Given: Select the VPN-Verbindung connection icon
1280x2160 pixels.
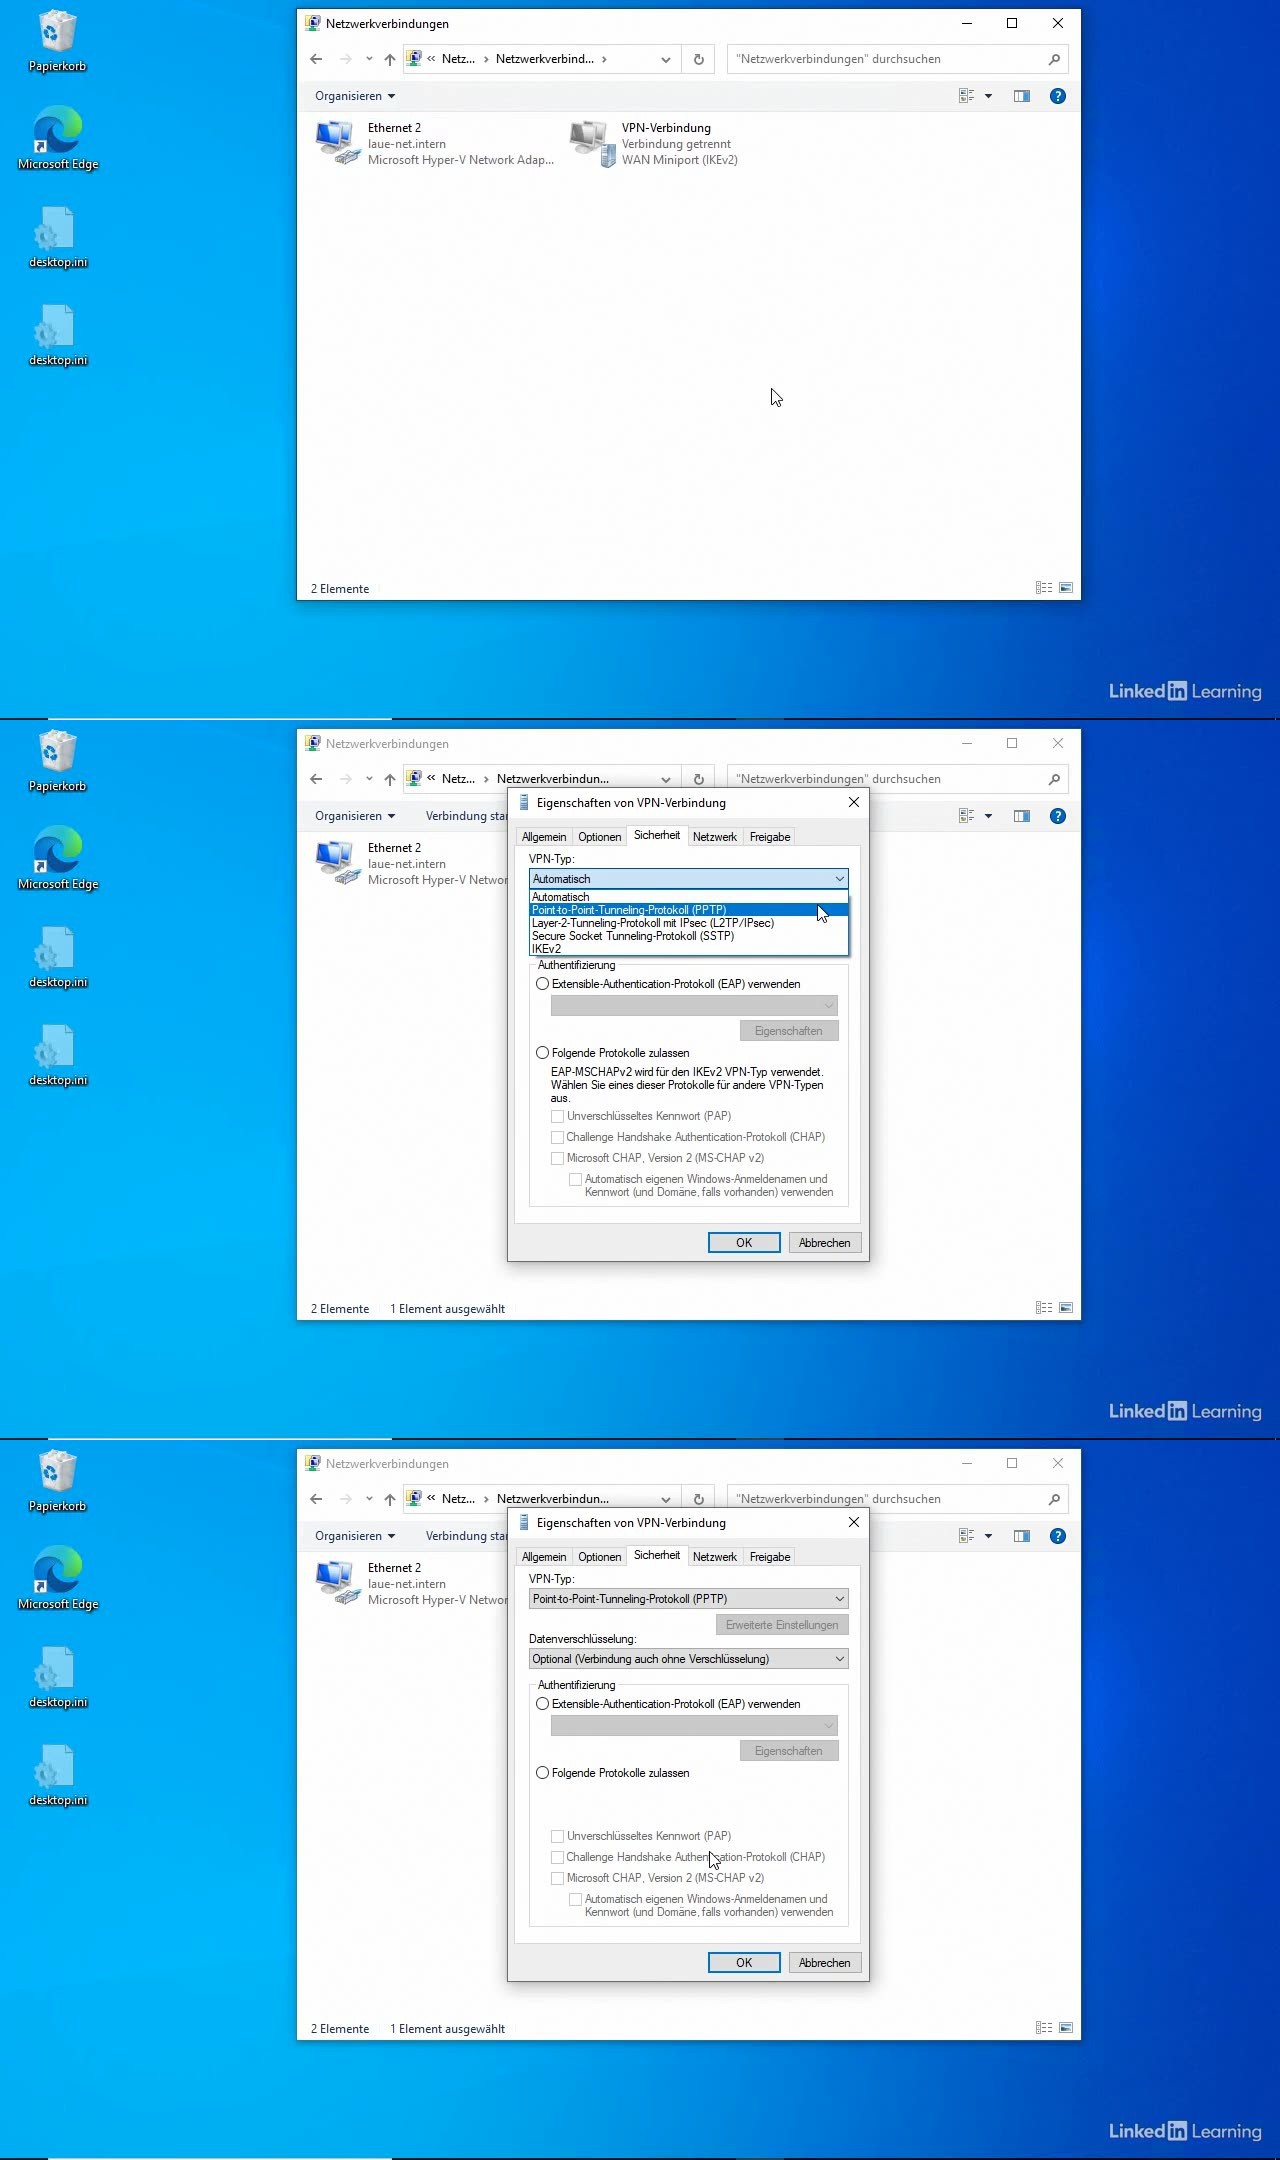Looking at the screenshot, I should click(592, 143).
